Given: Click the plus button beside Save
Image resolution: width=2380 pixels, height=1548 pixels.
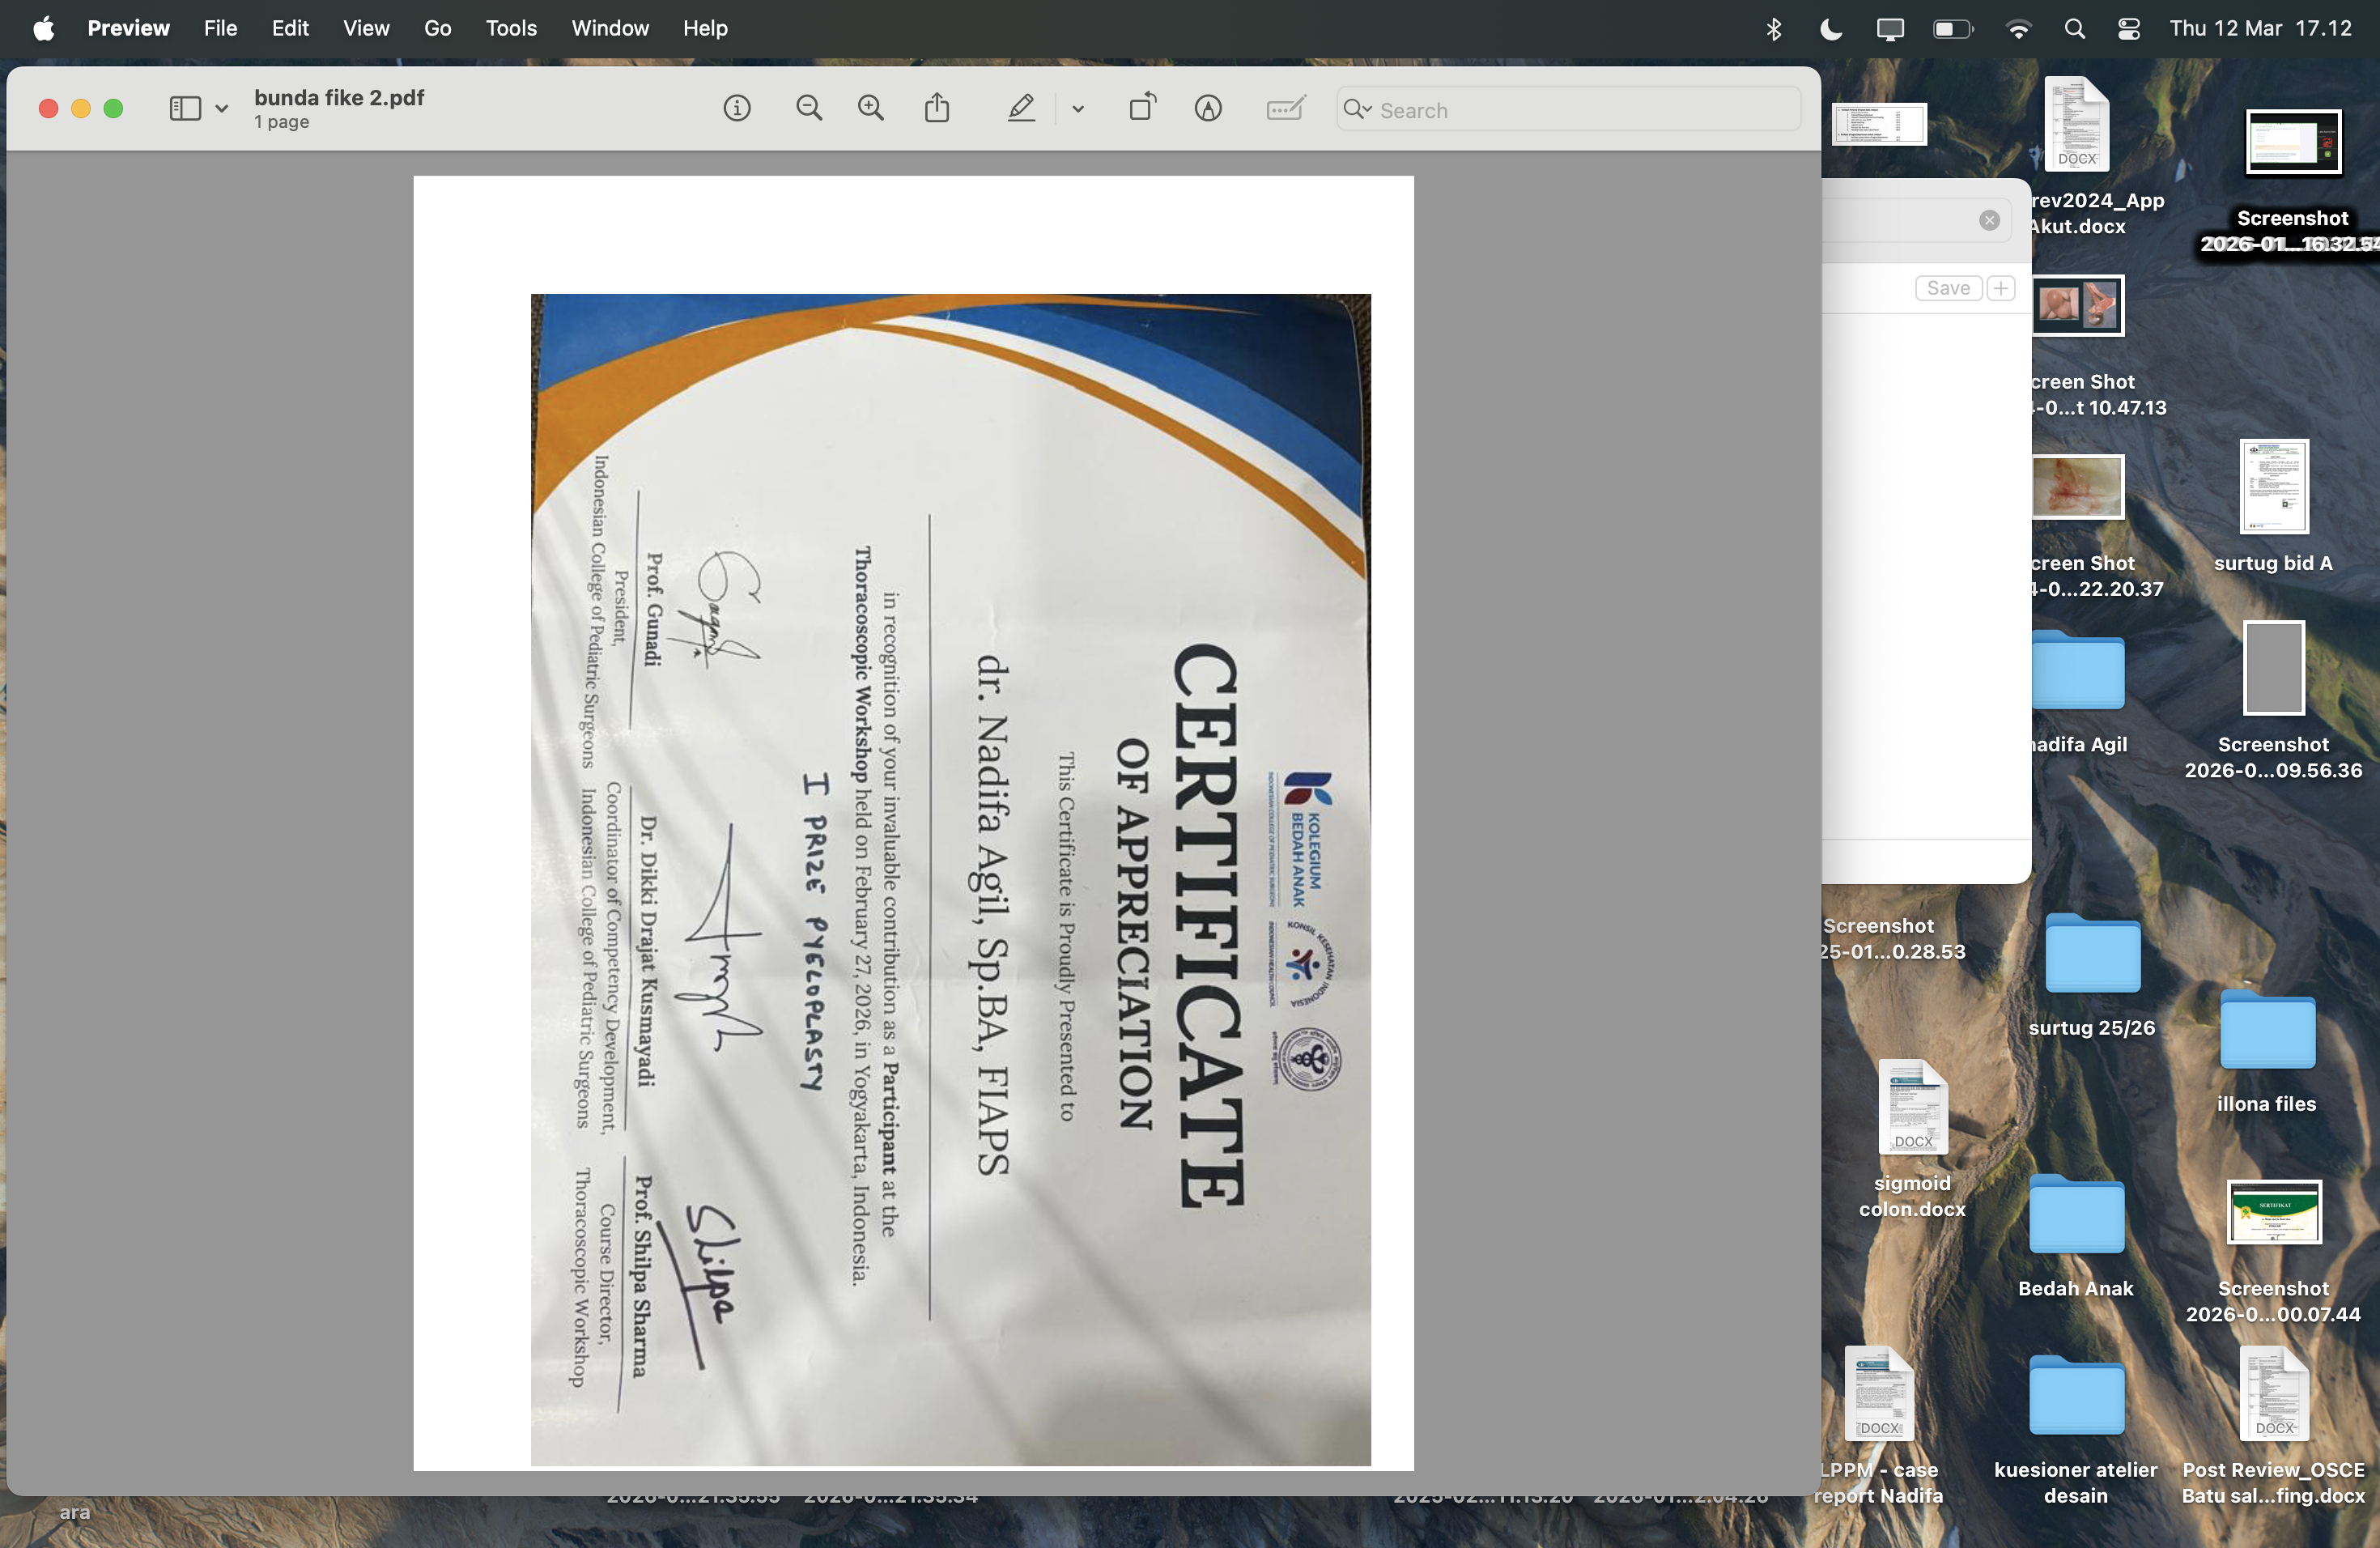Looking at the screenshot, I should click(2001, 288).
